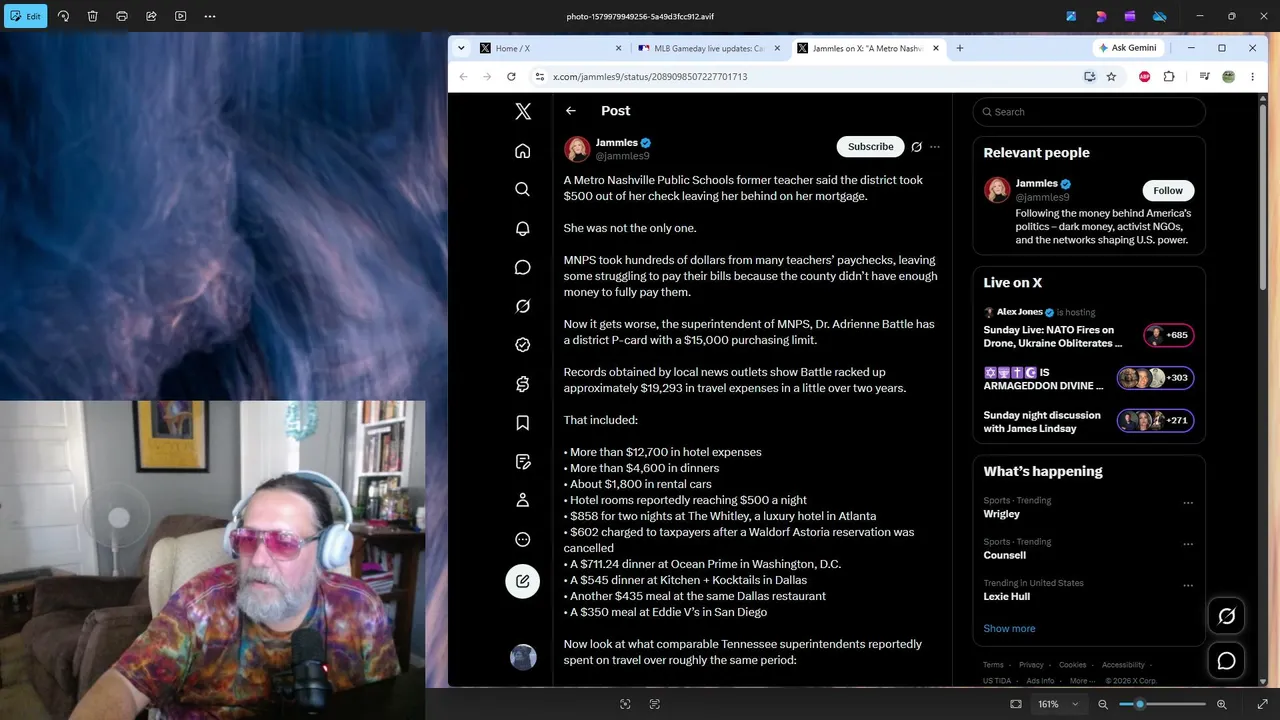The width and height of the screenshot is (1280, 720).
Task: Print the photo from Photos toolbar
Action: click(x=122, y=16)
